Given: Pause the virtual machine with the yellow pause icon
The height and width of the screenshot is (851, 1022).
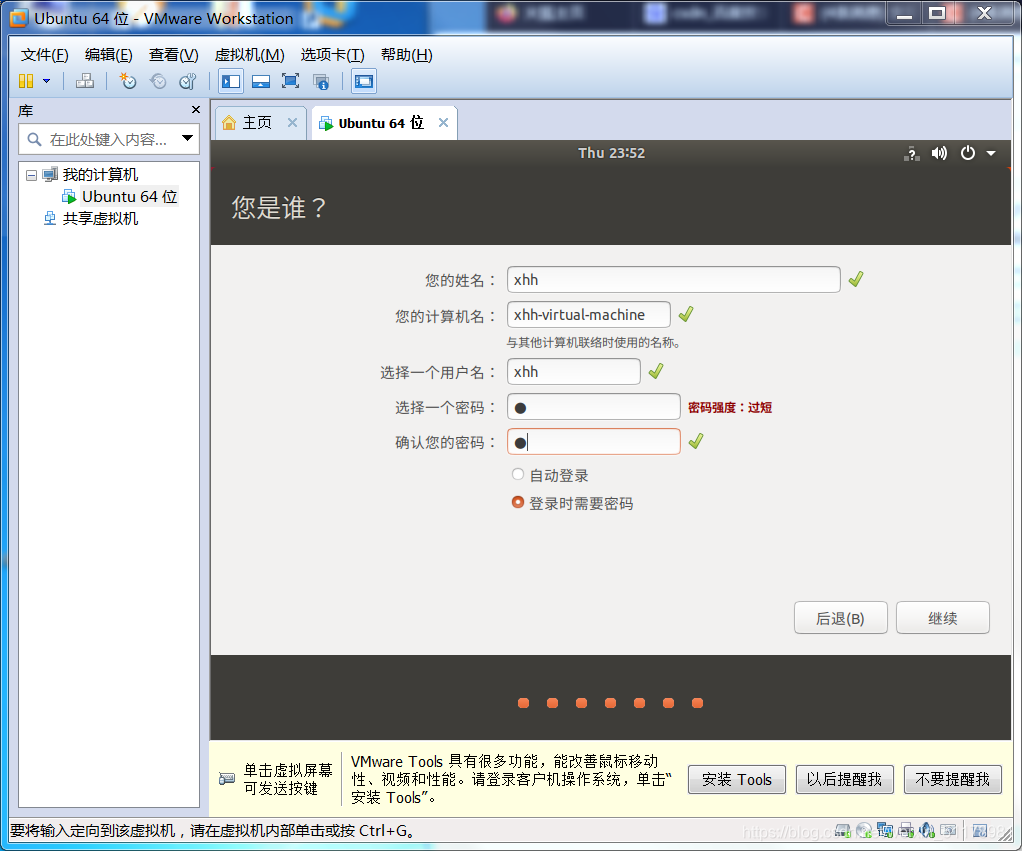Looking at the screenshot, I should [26, 81].
